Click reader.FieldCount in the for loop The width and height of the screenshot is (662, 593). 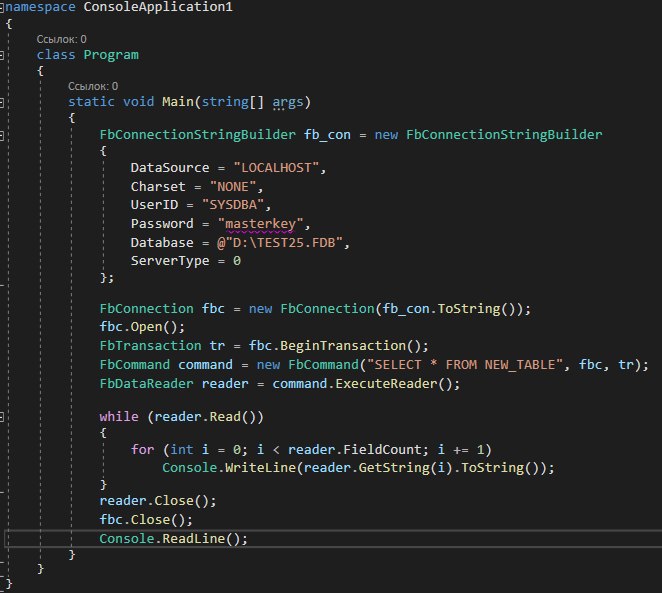coord(355,449)
